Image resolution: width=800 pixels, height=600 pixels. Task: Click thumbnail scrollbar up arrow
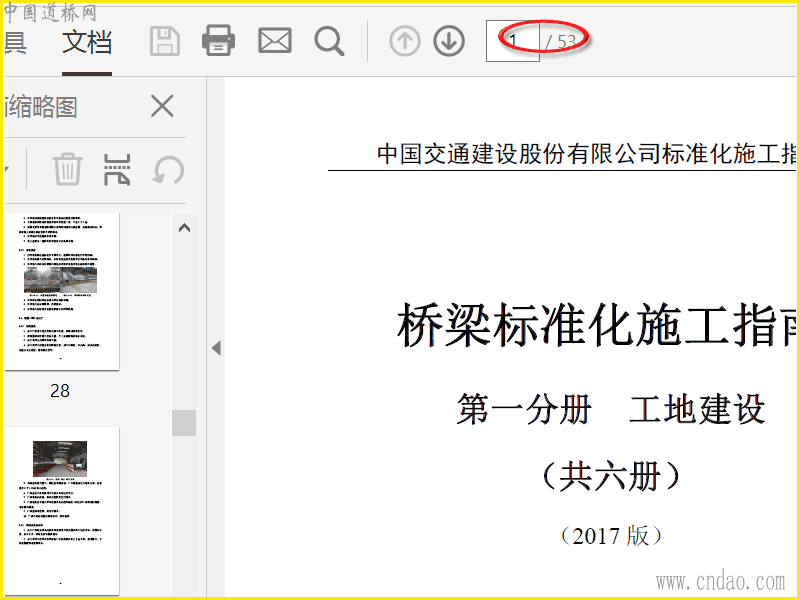coord(184,228)
